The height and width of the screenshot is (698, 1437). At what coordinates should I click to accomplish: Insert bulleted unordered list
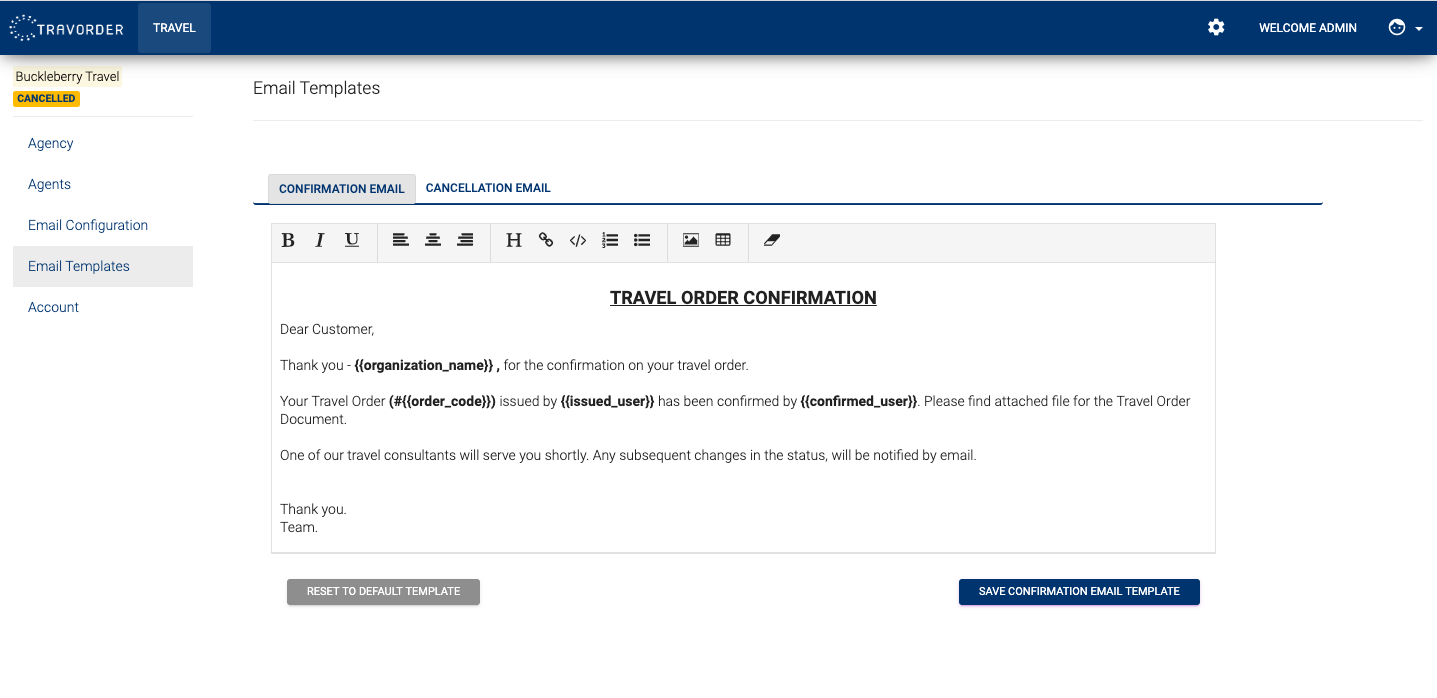(642, 240)
